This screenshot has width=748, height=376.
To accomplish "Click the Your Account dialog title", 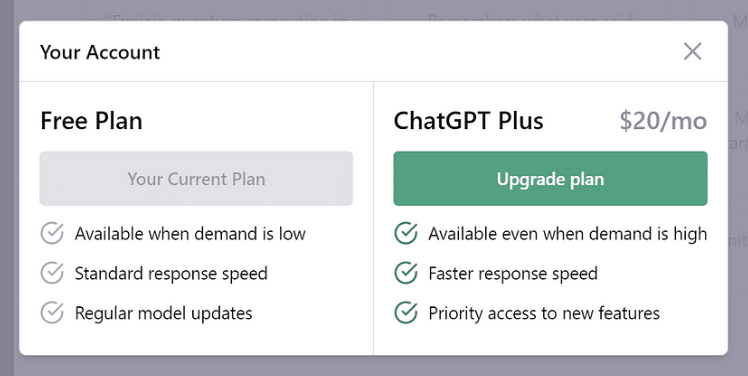I will (x=100, y=52).
